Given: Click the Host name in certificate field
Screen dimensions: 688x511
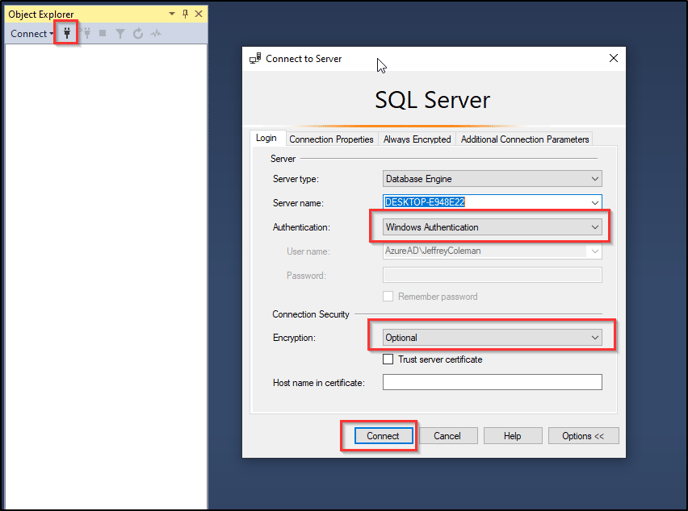Looking at the screenshot, I should [x=492, y=382].
